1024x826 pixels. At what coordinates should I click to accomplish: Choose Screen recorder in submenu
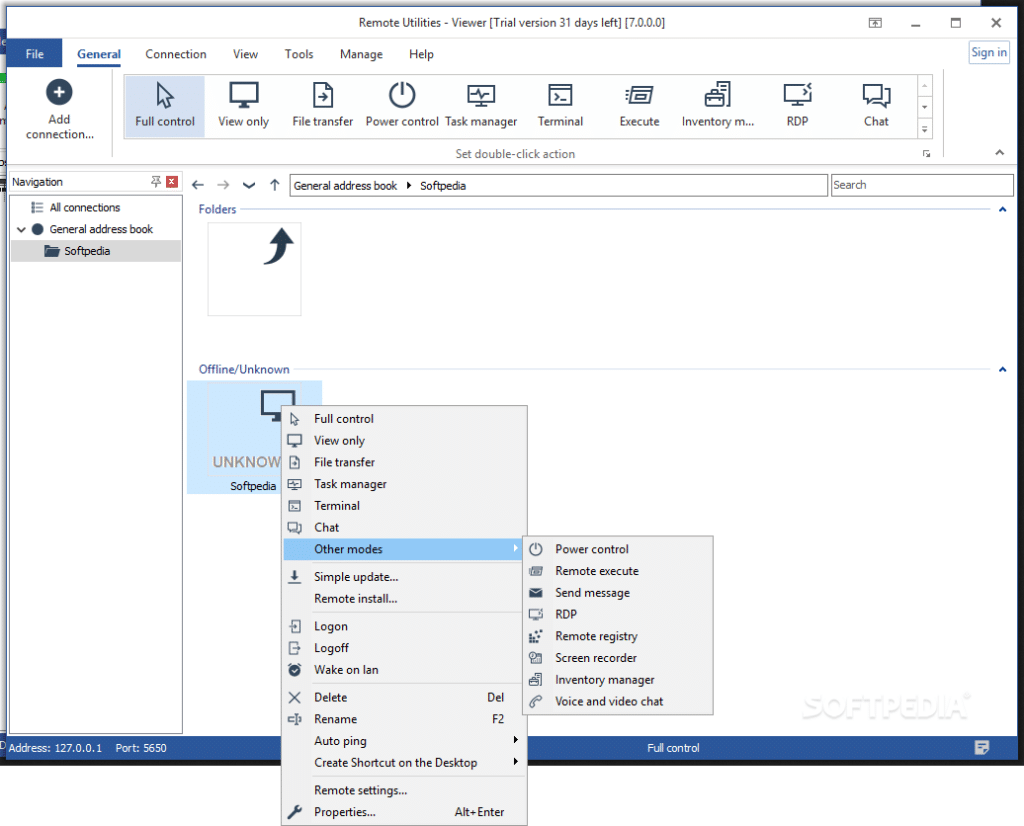618,658
